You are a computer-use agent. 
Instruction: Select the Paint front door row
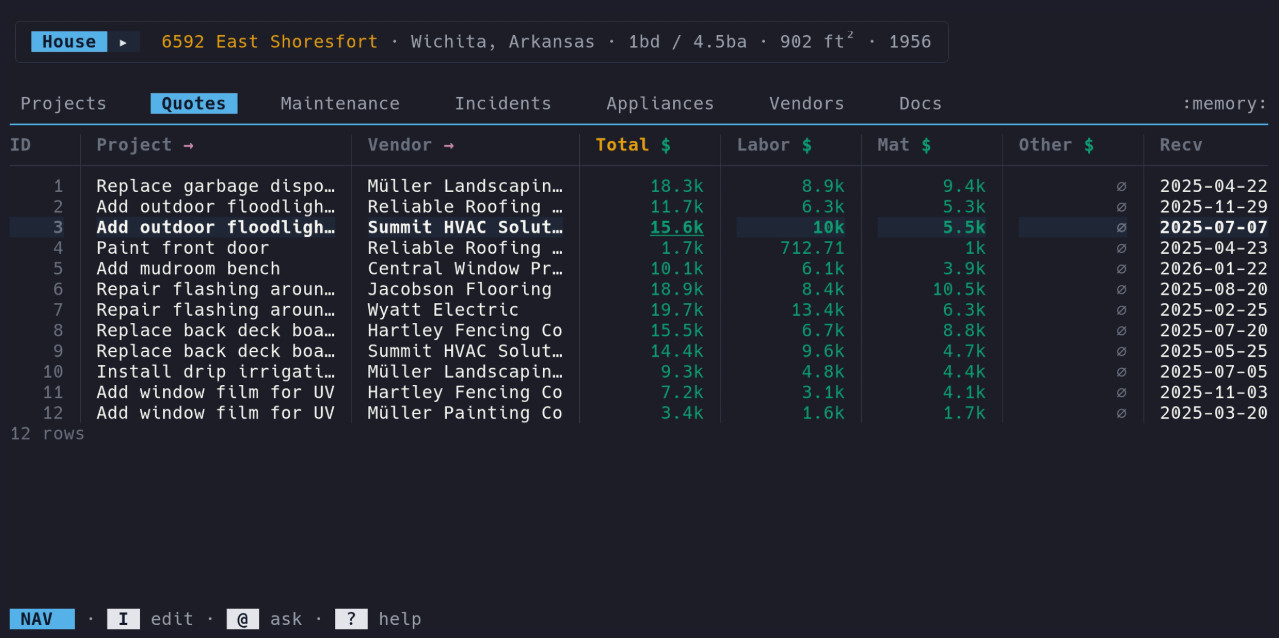183,248
